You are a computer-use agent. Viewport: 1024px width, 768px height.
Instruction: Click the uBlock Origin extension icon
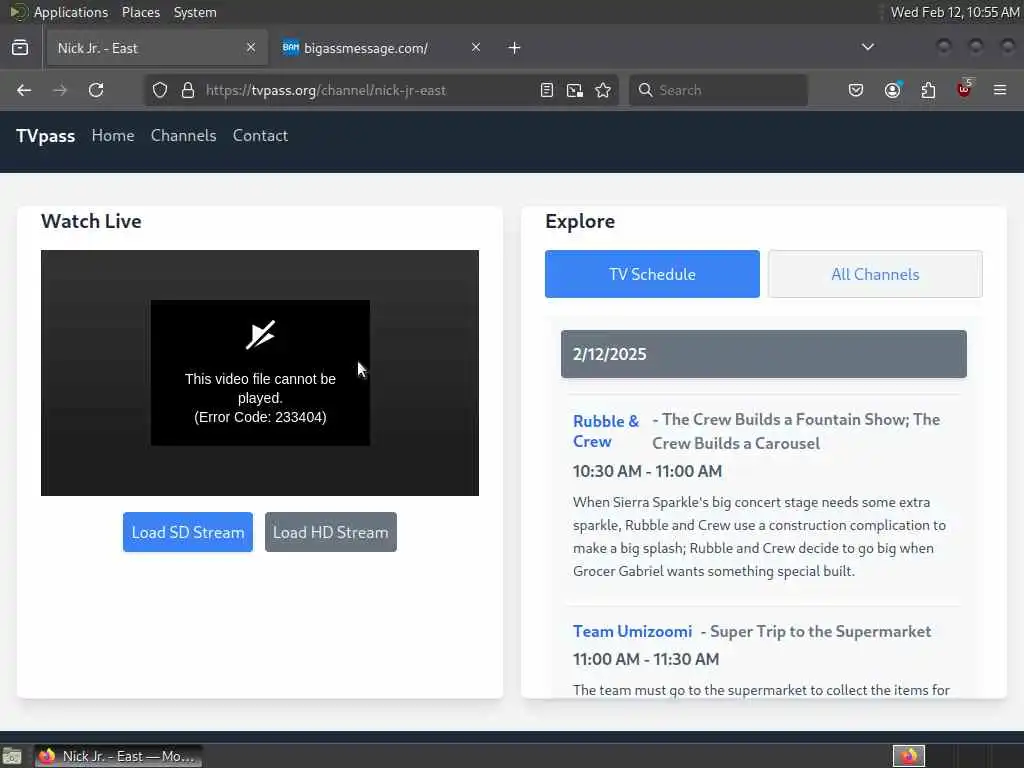coord(965,89)
